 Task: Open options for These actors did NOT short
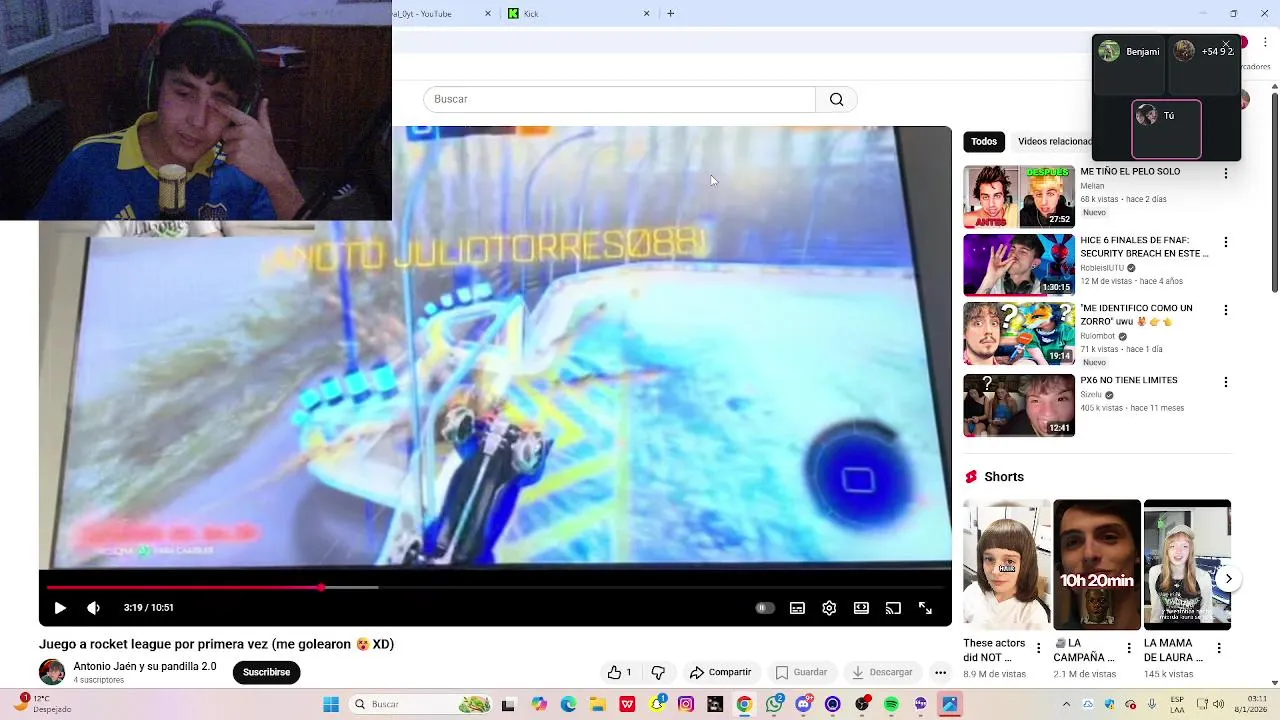click(1038, 649)
